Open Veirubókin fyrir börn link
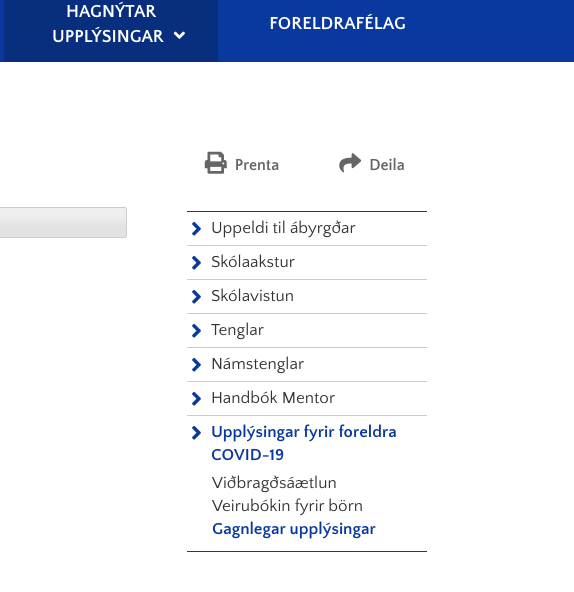 [287, 506]
